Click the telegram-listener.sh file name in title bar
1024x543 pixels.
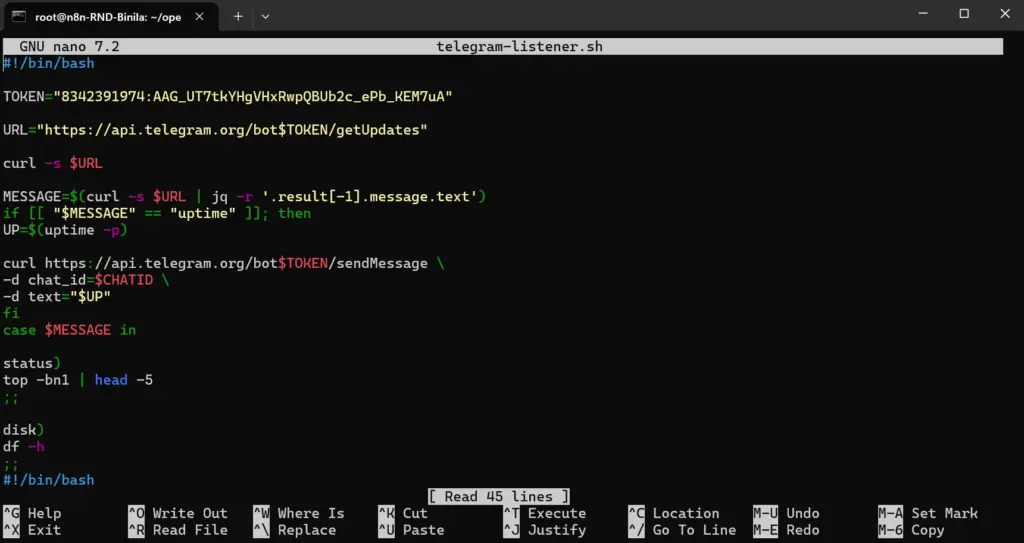[519, 46]
